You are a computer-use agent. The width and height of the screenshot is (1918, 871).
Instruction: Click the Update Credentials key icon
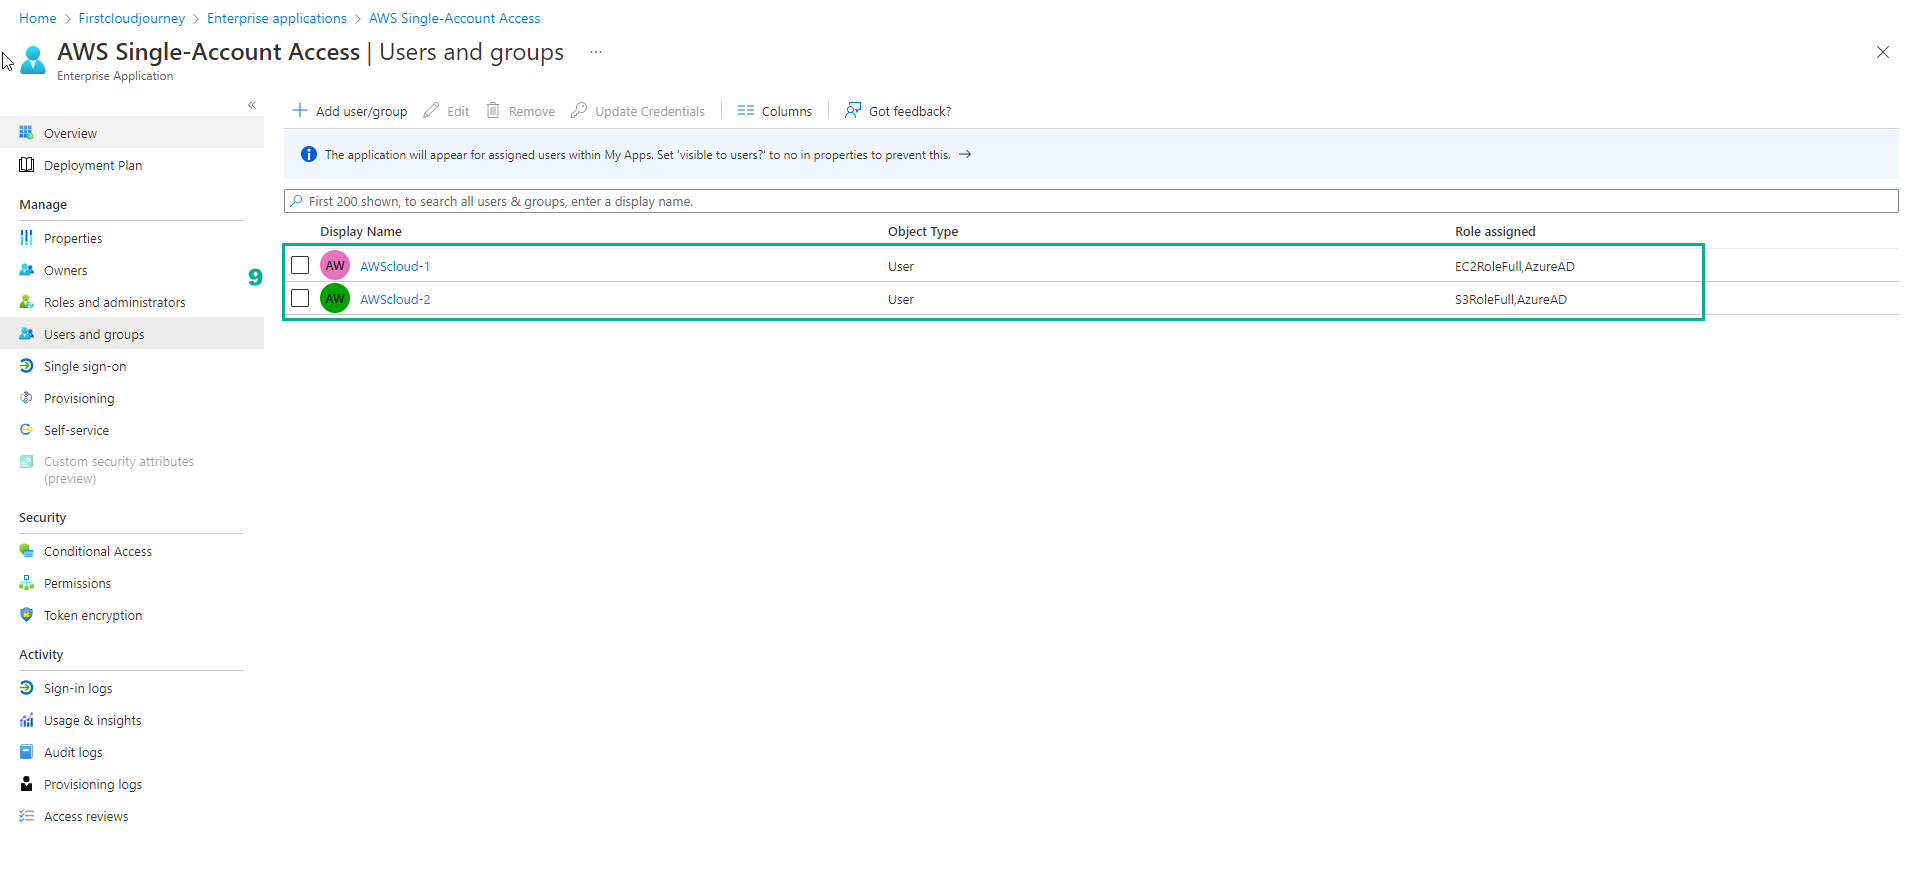579,110
